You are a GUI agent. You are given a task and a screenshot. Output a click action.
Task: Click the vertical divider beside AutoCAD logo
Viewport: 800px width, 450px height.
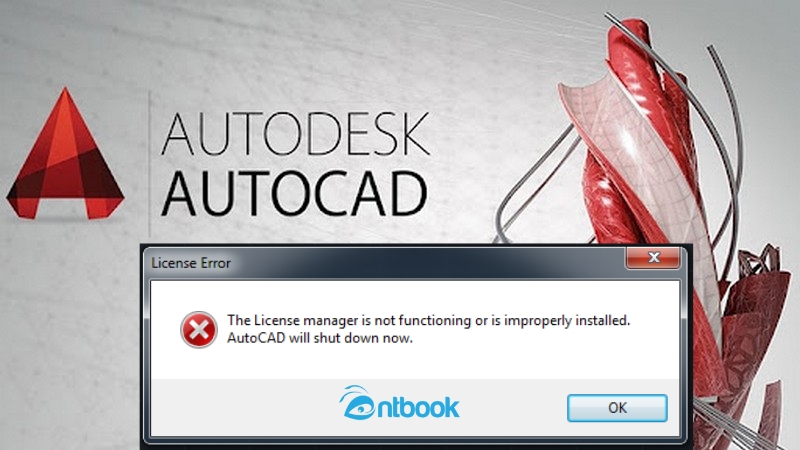point(149,163)
